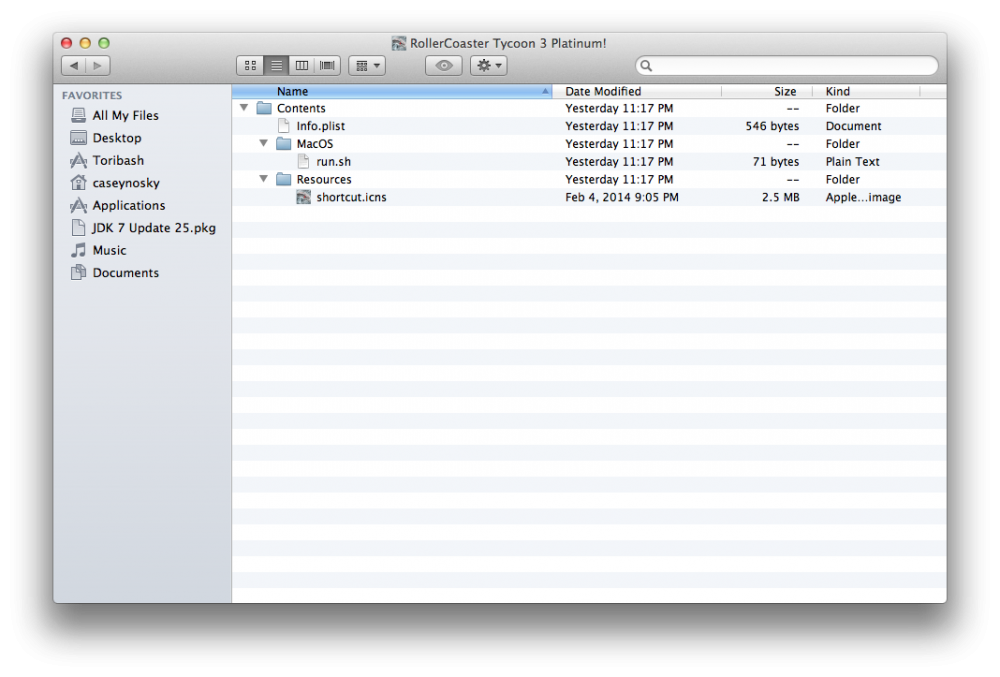Open the Arrange items dropdown

tap(366, 66)
